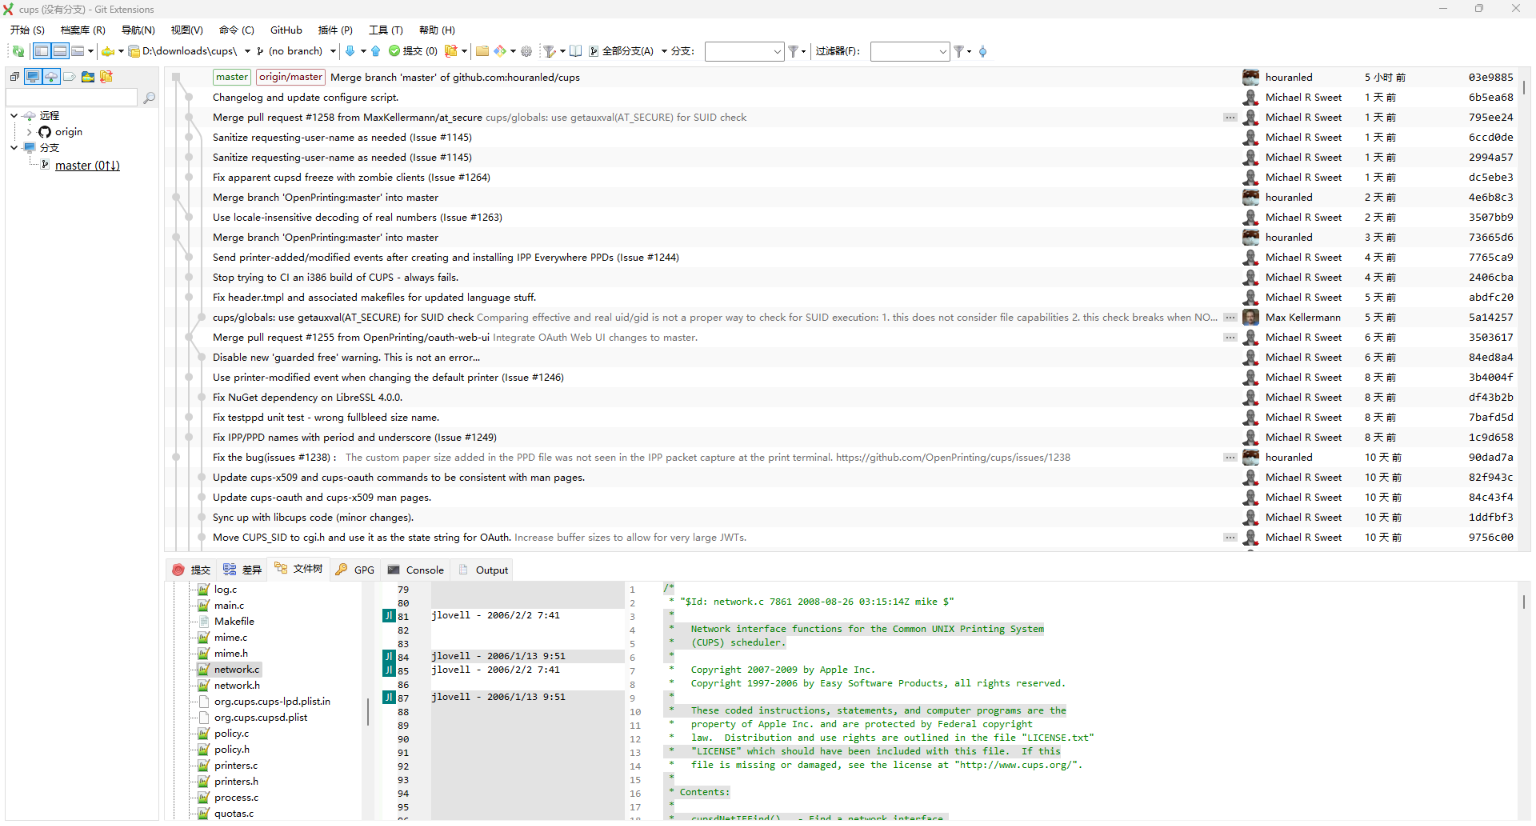Collapse the 远程 remotes tree node
Viewport: 1536px width, 826px height.
(14, 116)
